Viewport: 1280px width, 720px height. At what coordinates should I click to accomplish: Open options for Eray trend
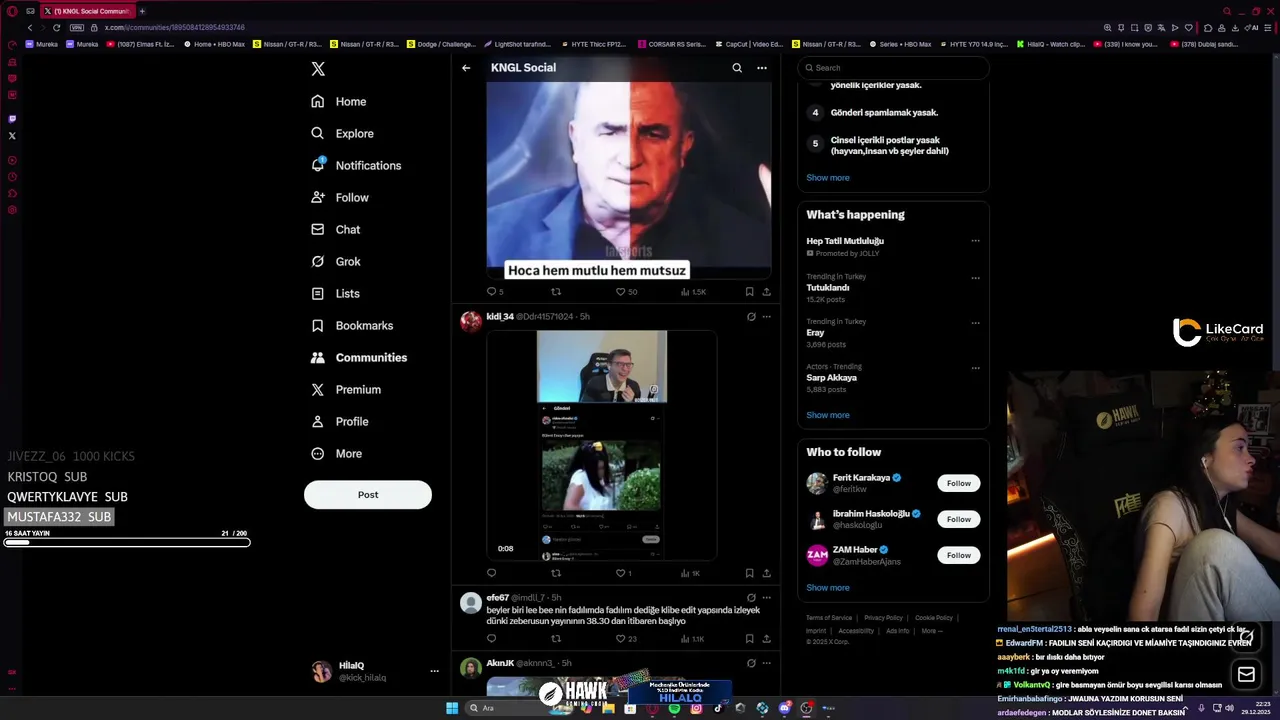click(975, 323)
